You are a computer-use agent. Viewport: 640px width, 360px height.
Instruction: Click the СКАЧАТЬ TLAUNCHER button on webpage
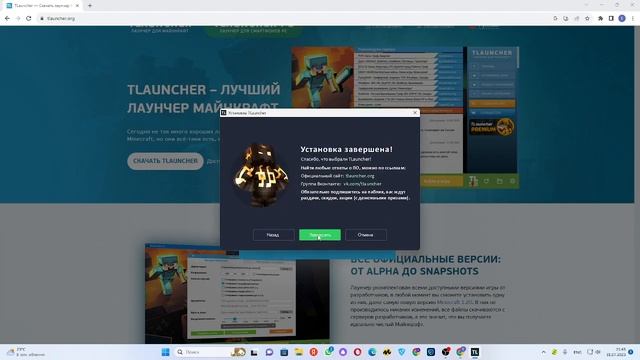point(165,161)
